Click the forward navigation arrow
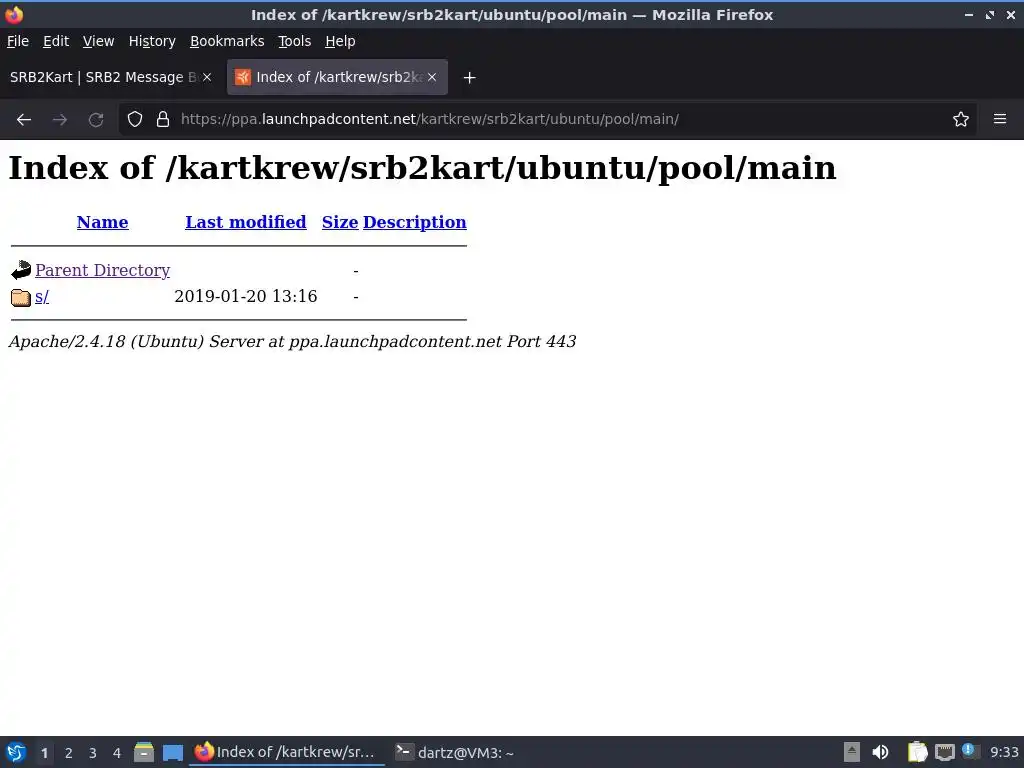 click(60, 120)
